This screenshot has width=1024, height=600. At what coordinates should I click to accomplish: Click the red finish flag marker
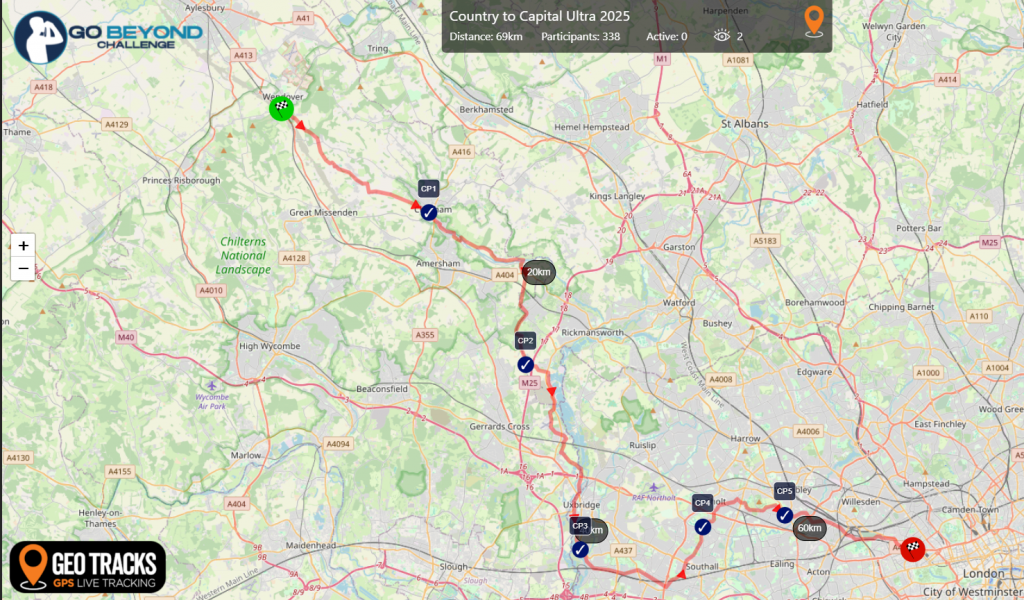[x=912, y=549]
